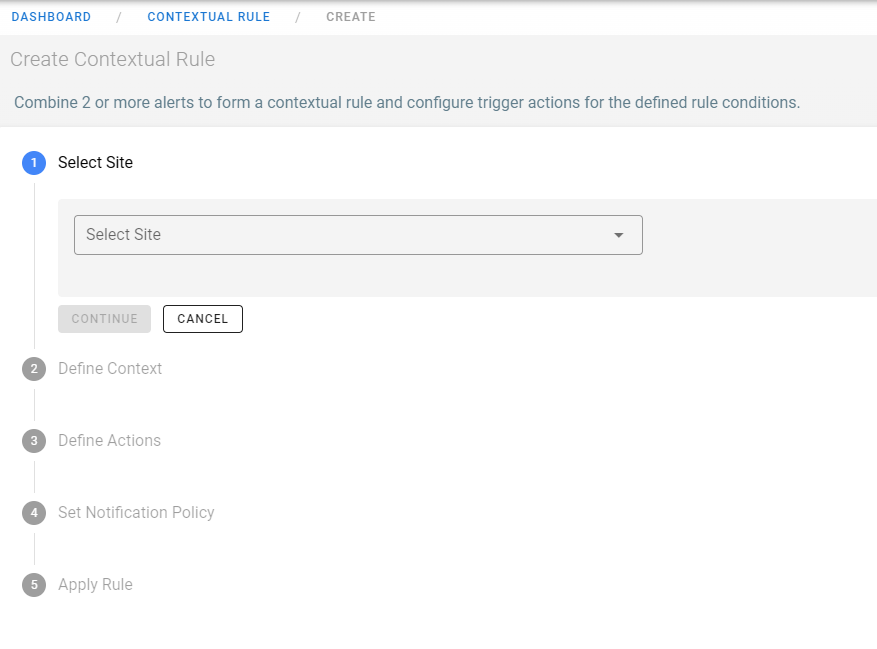Click the Create Contextual Rule heading
Screen dimensions: 877x649
point(112,60)
